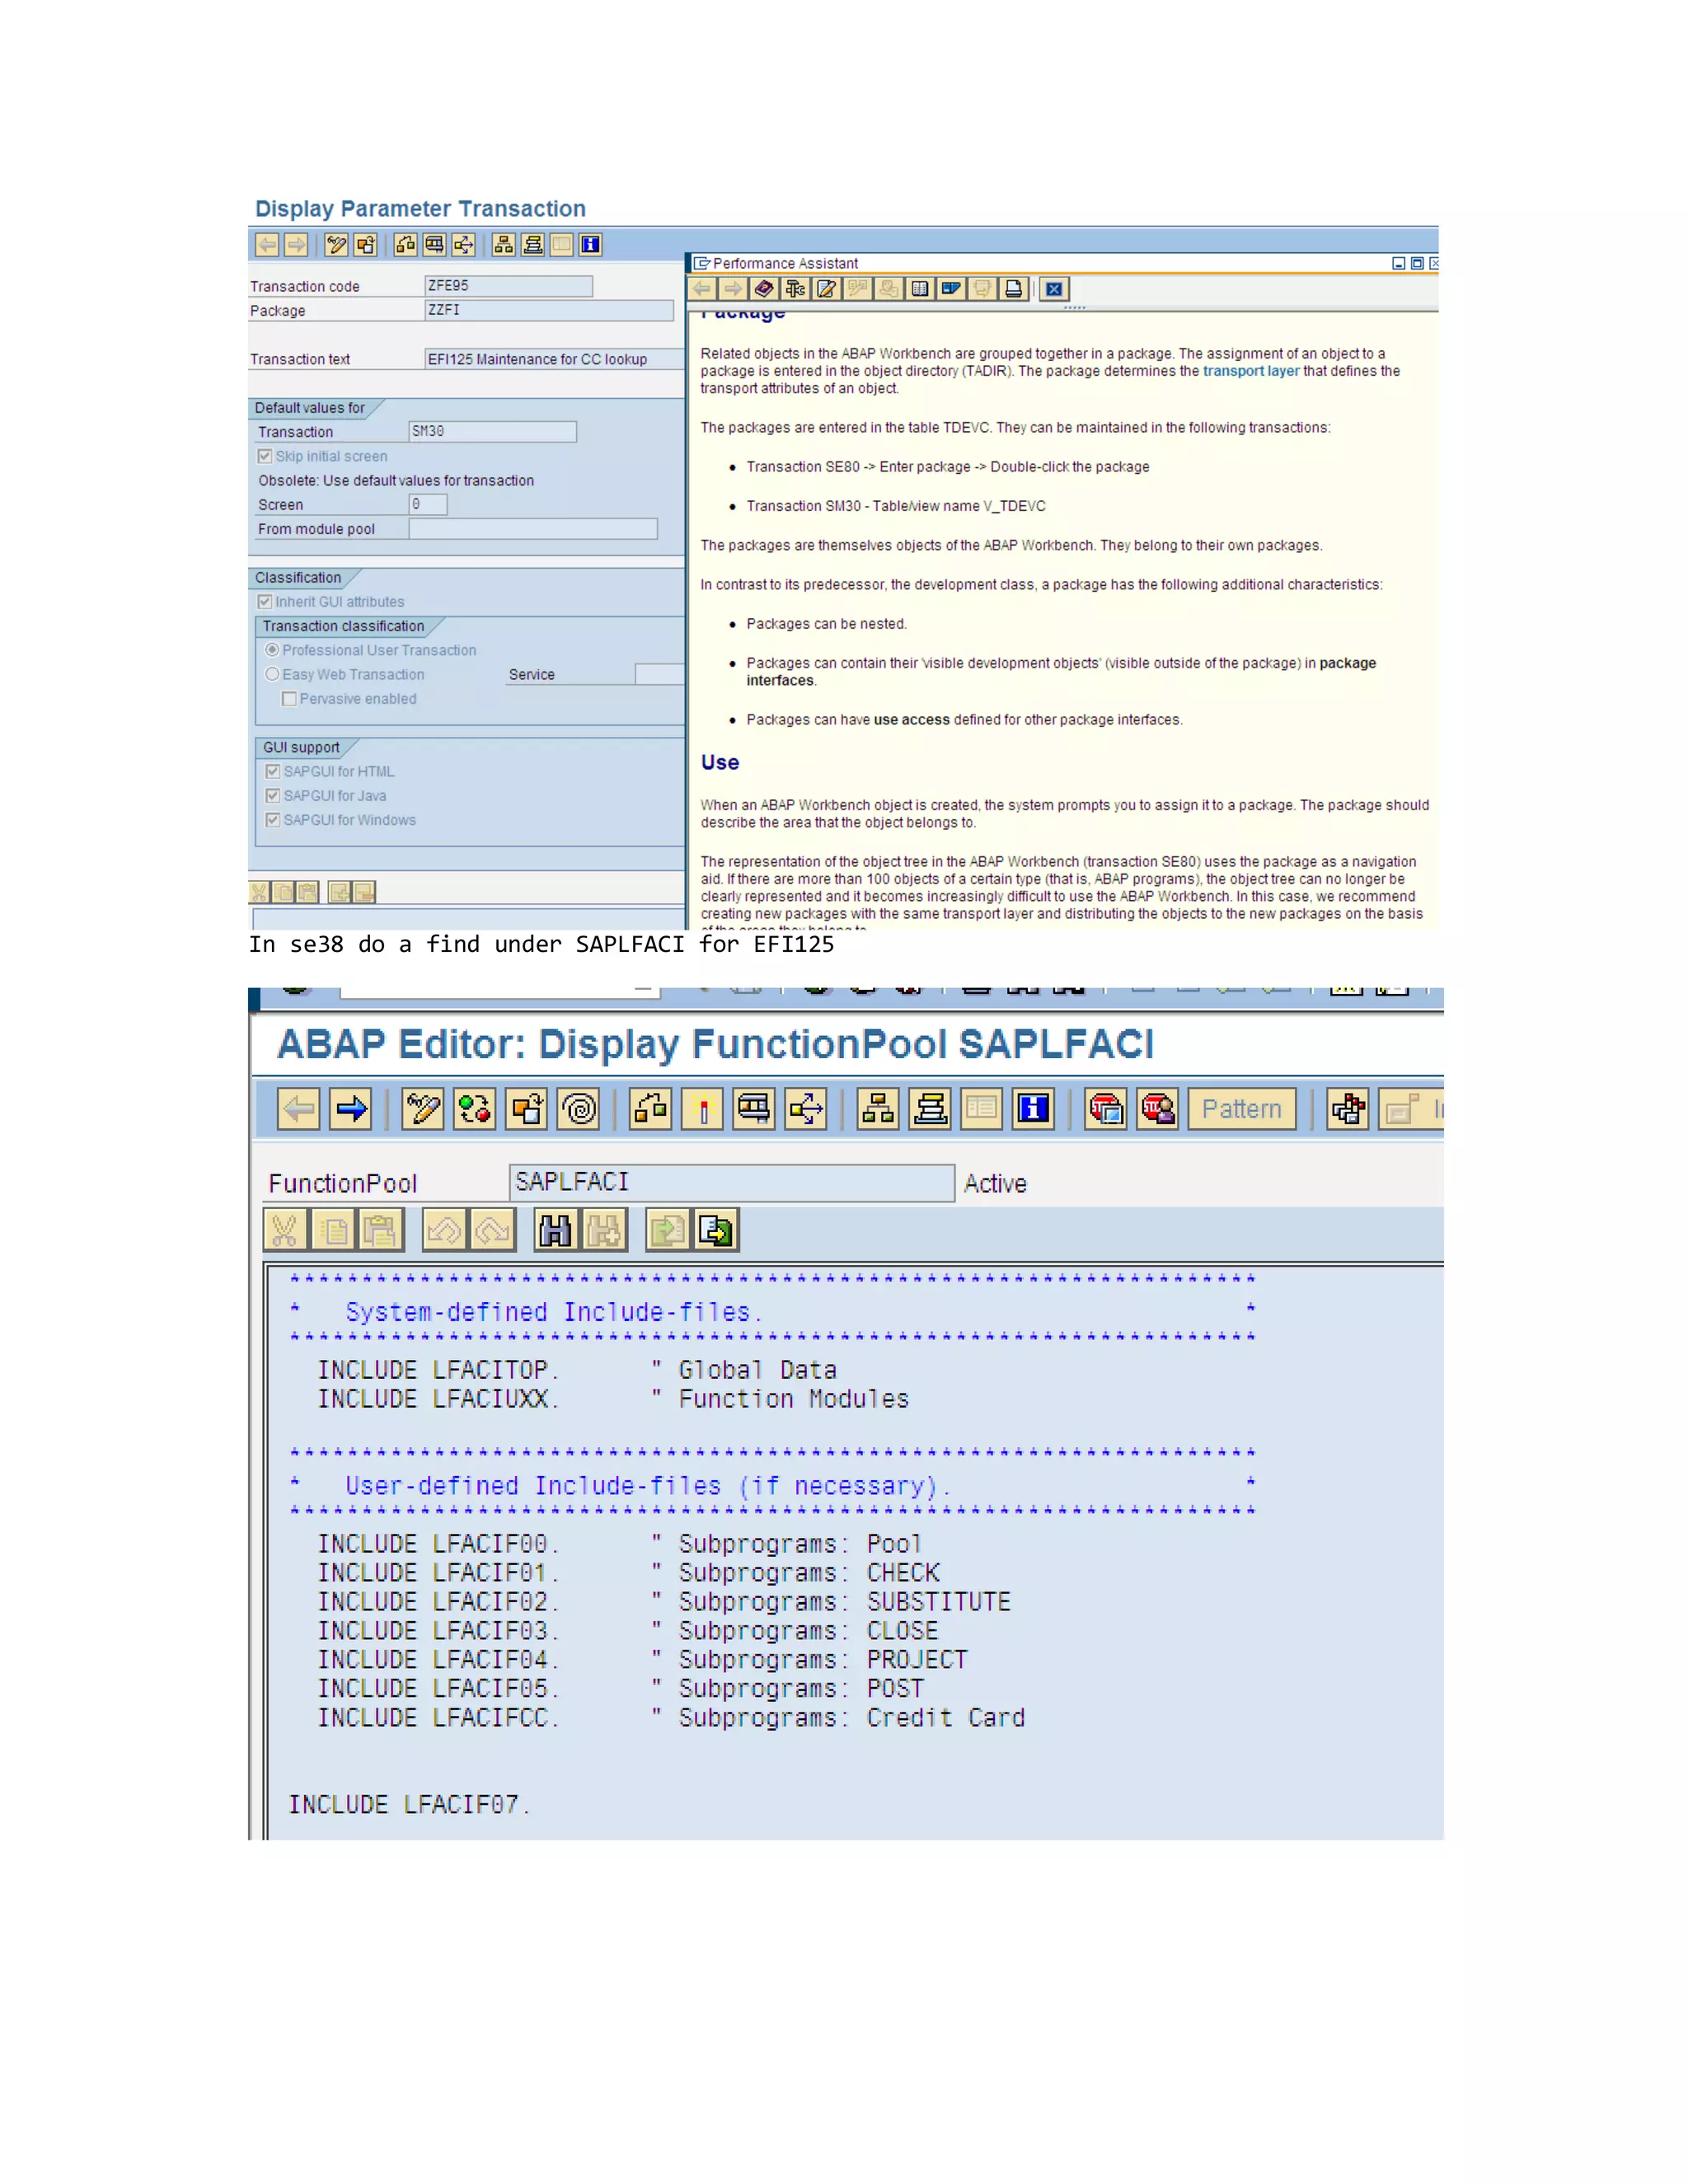
Task: Click Set/Delete session breakpoint stop icon
Action: [1106, 1109]
